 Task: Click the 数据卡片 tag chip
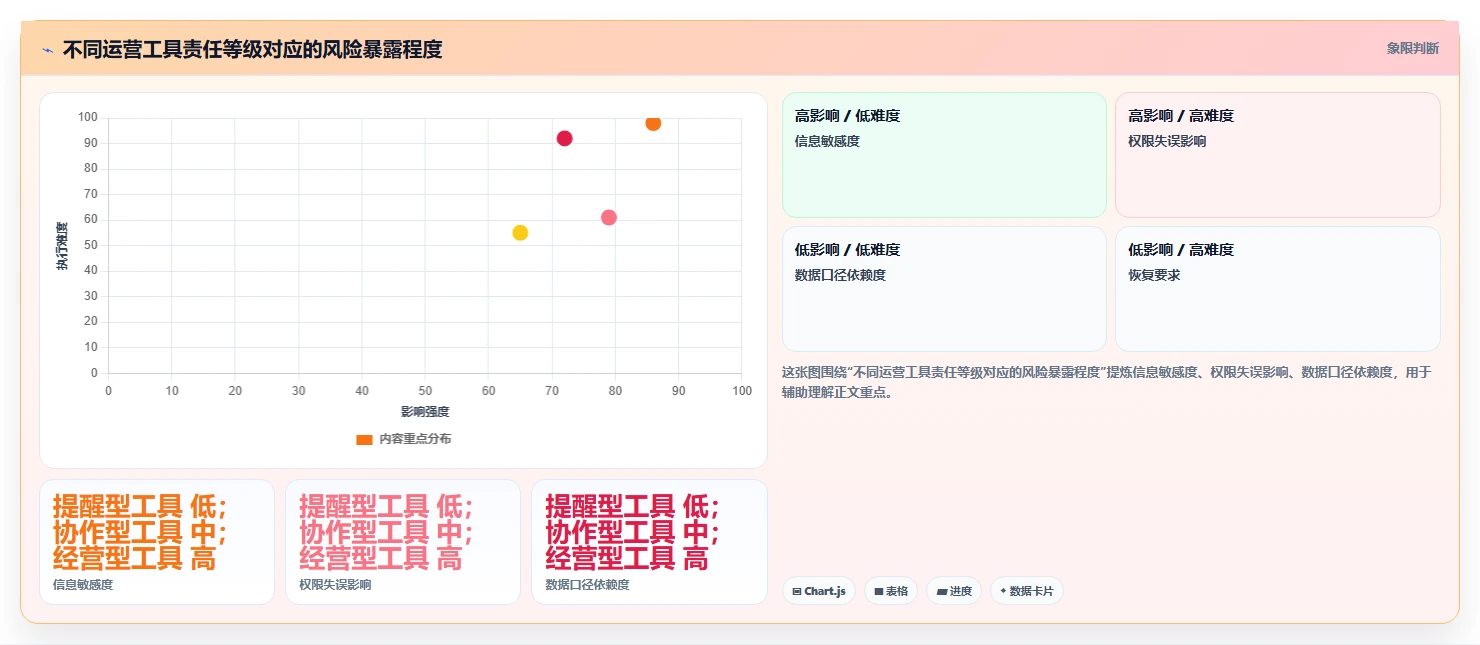(1027, 591)
